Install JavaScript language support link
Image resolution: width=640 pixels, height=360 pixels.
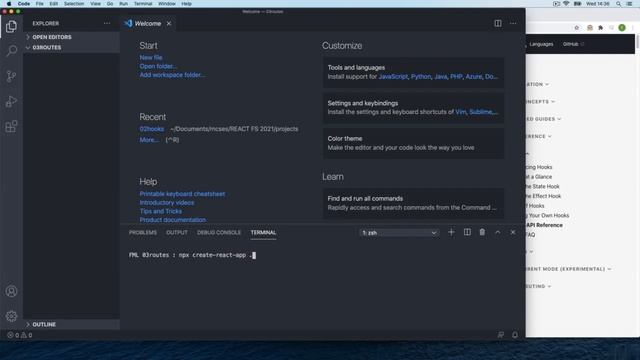click(393, 76)
